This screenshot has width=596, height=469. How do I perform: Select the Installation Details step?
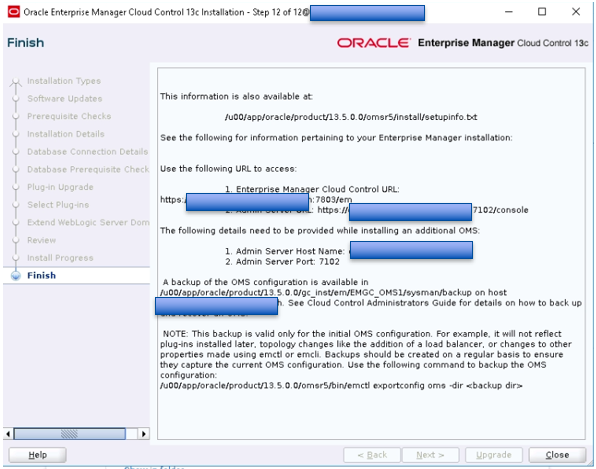point(66,134)
